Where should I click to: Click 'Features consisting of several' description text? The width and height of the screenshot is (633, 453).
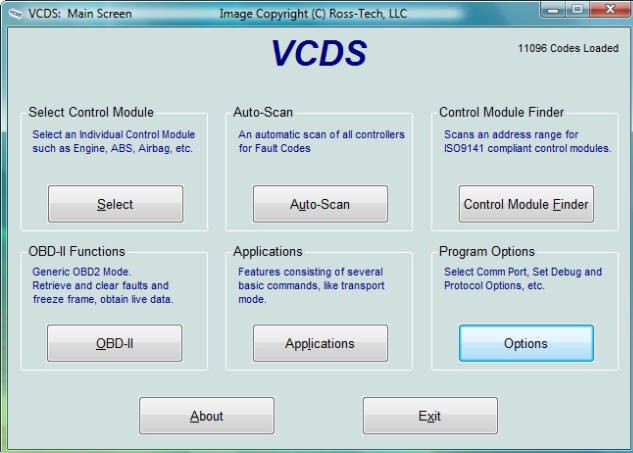tap(310, 272)
